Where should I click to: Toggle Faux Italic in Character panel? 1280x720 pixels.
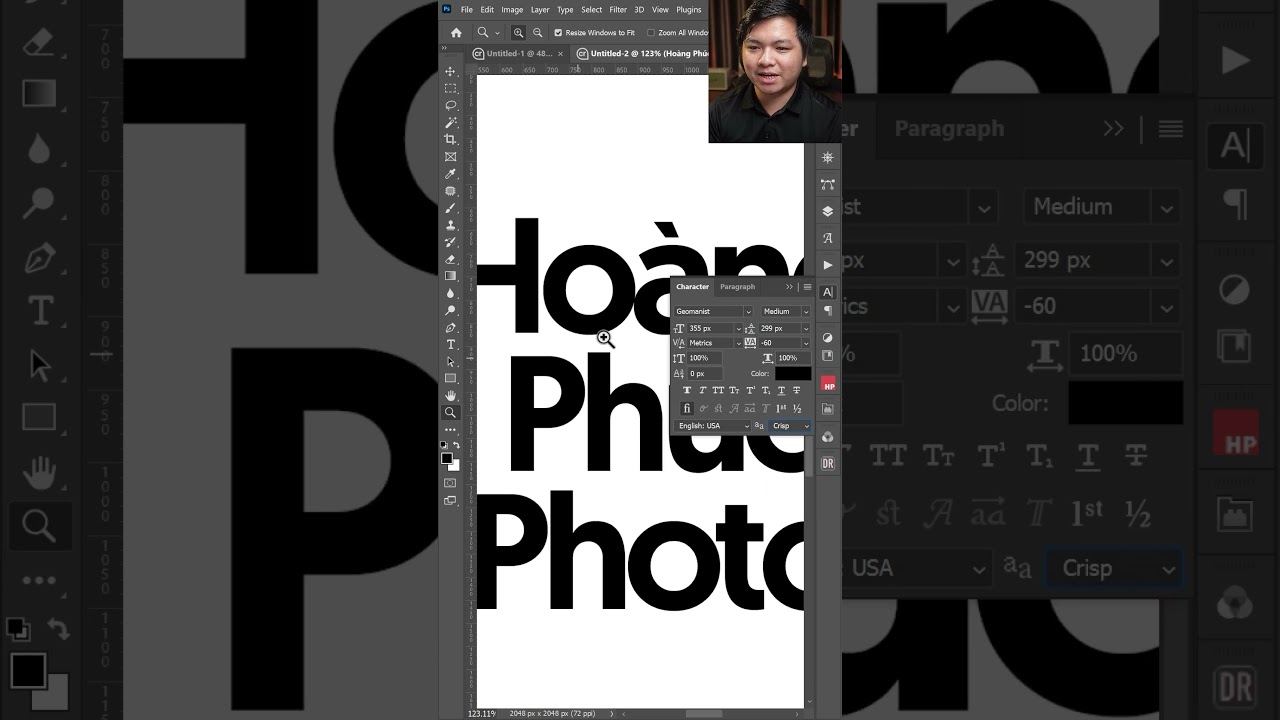point(703,391)
